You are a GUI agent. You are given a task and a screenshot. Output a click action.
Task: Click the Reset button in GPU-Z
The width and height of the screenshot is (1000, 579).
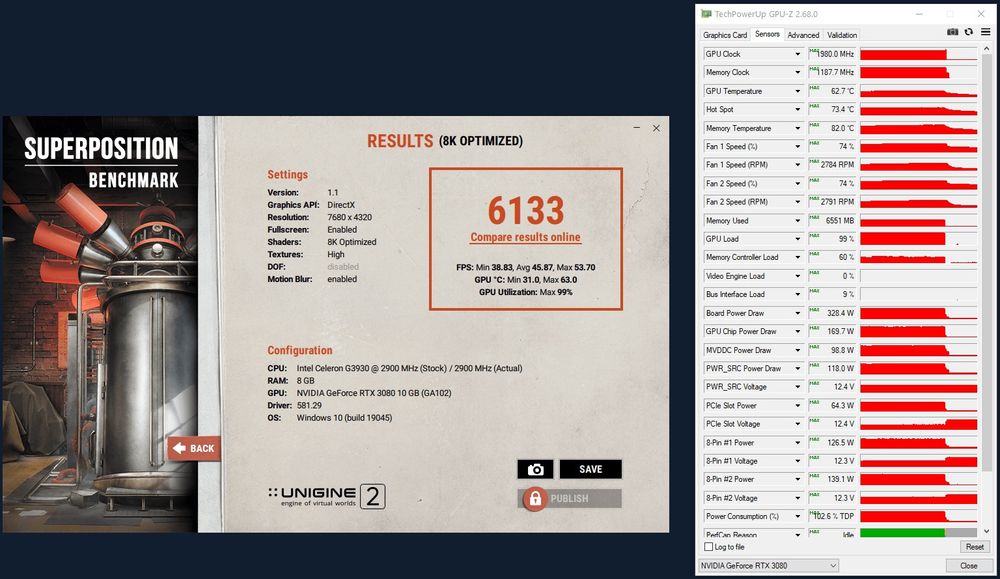pos(974,547)
